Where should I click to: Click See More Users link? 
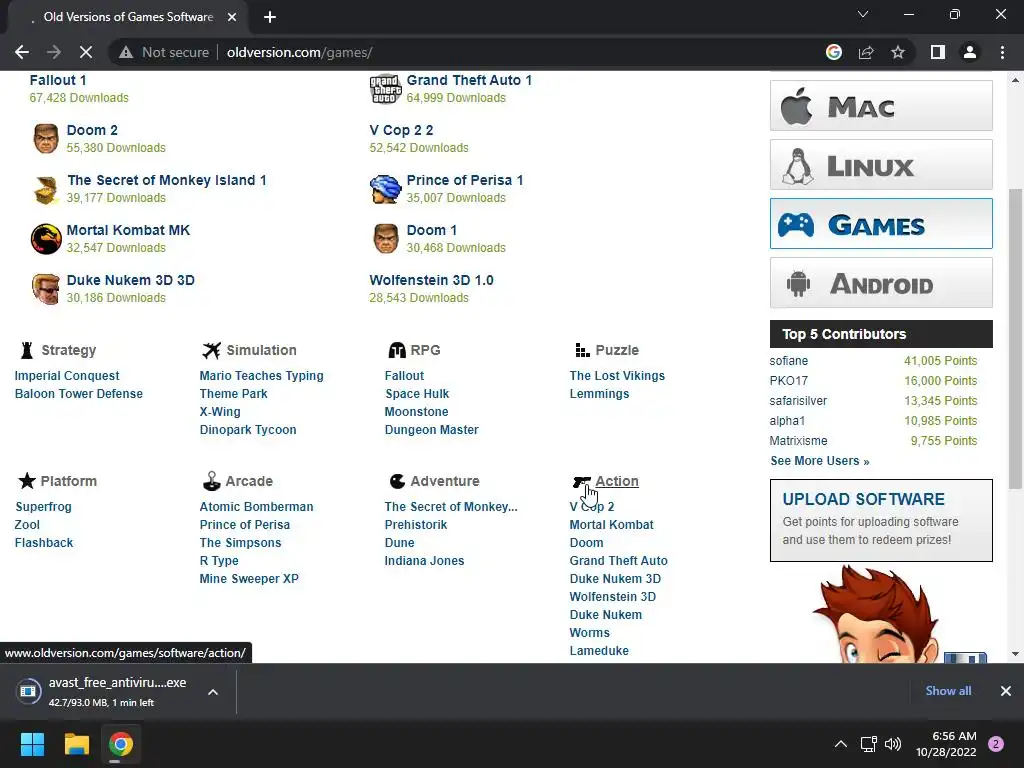click(820, 461)
